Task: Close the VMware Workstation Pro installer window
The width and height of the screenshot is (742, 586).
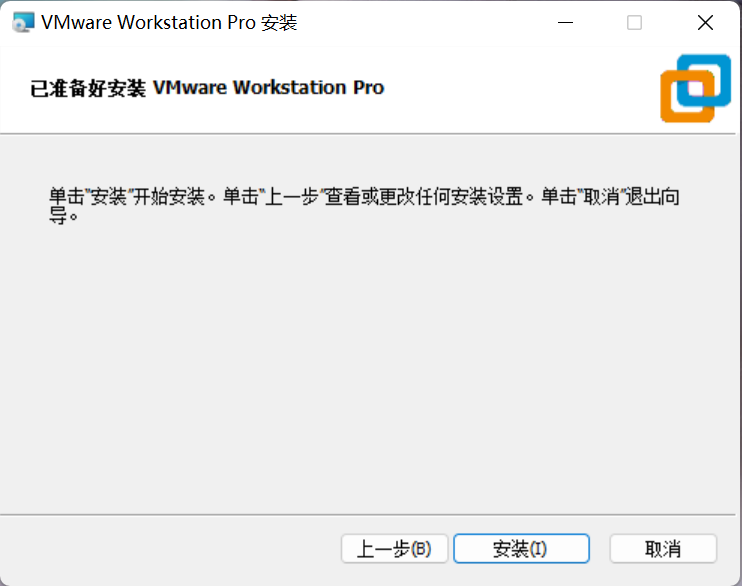Action: click(x=705, y=23)
